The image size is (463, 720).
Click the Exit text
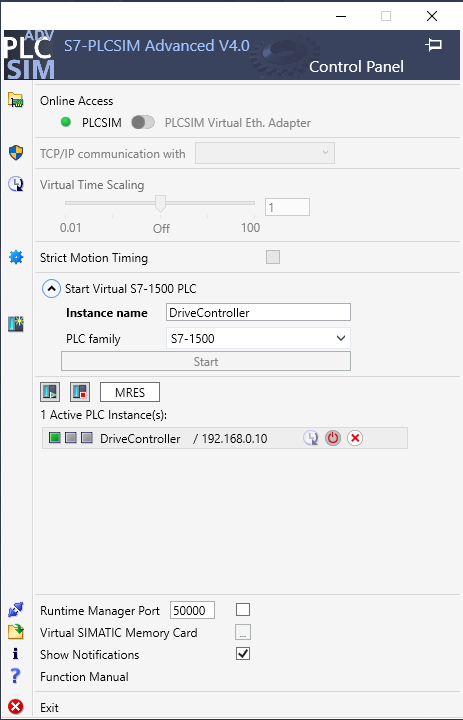pos(49,708)
